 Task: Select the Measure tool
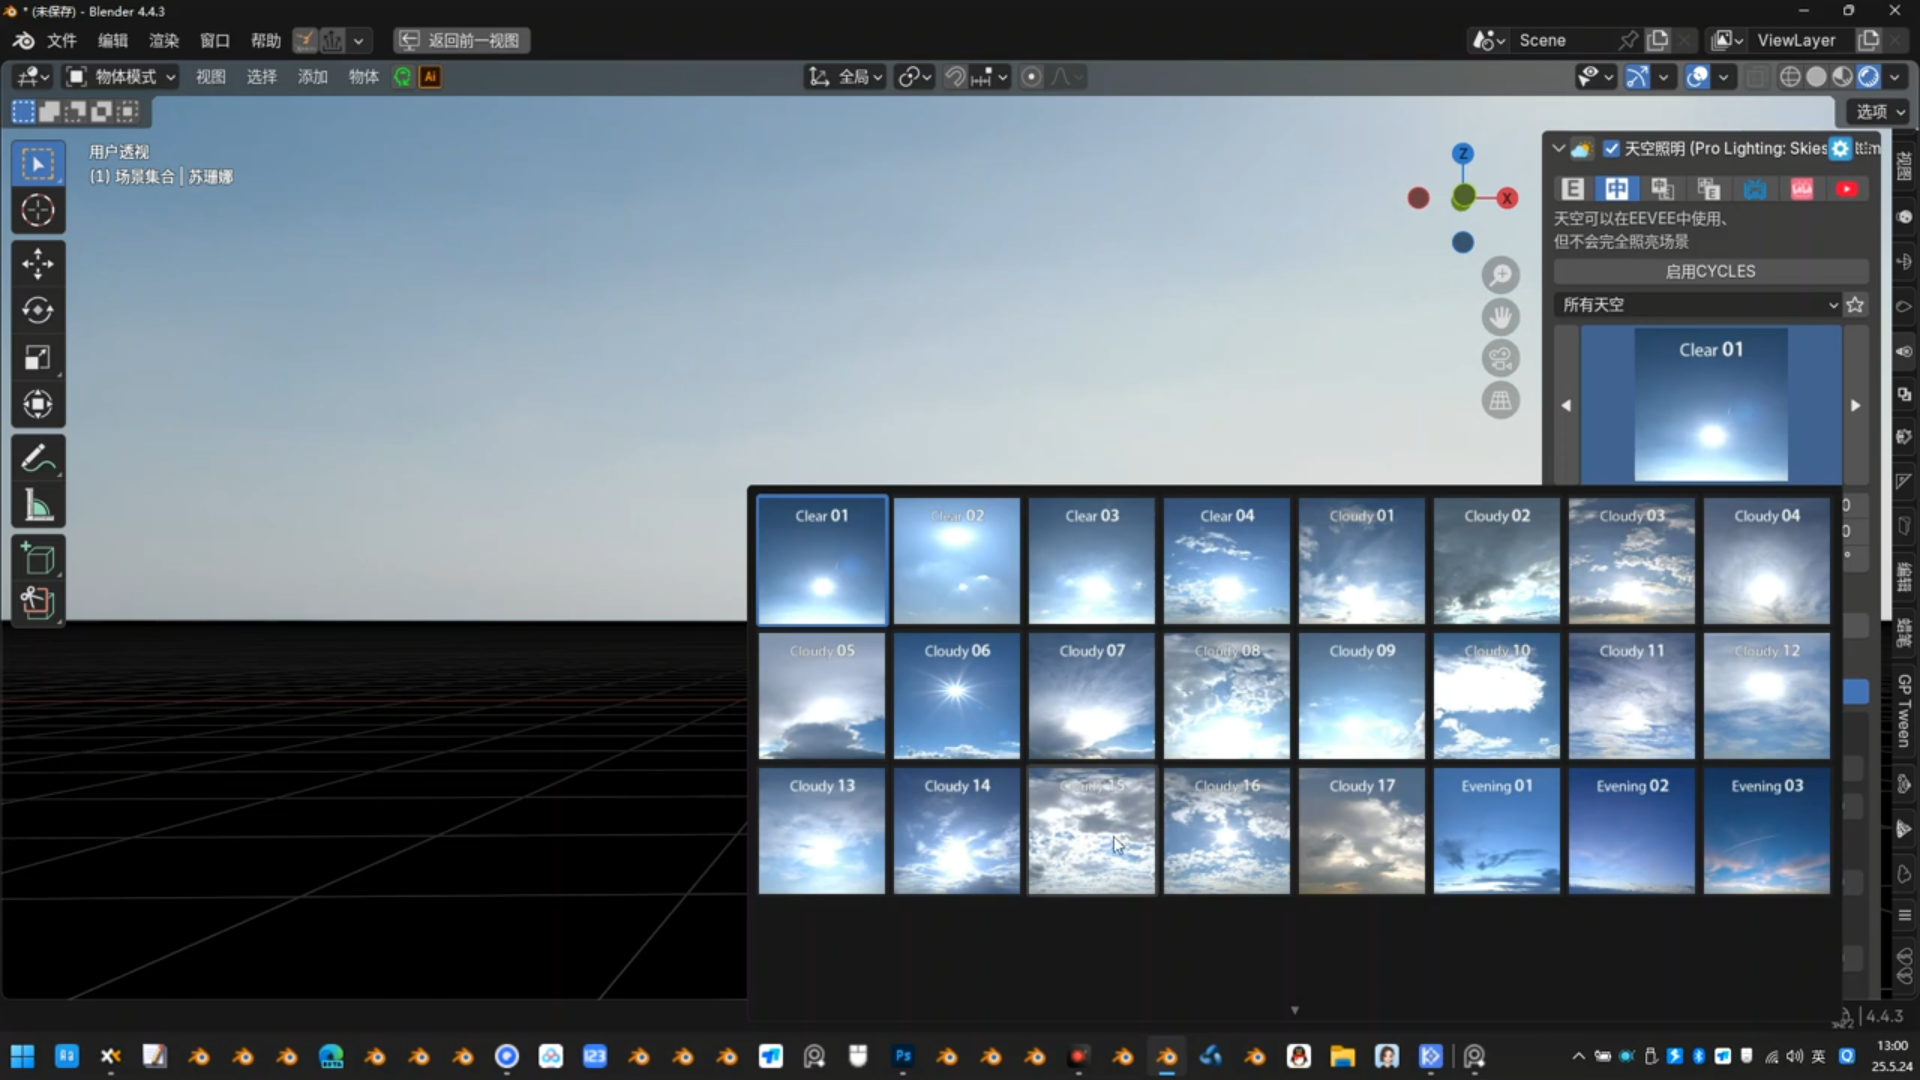[38, 506]
